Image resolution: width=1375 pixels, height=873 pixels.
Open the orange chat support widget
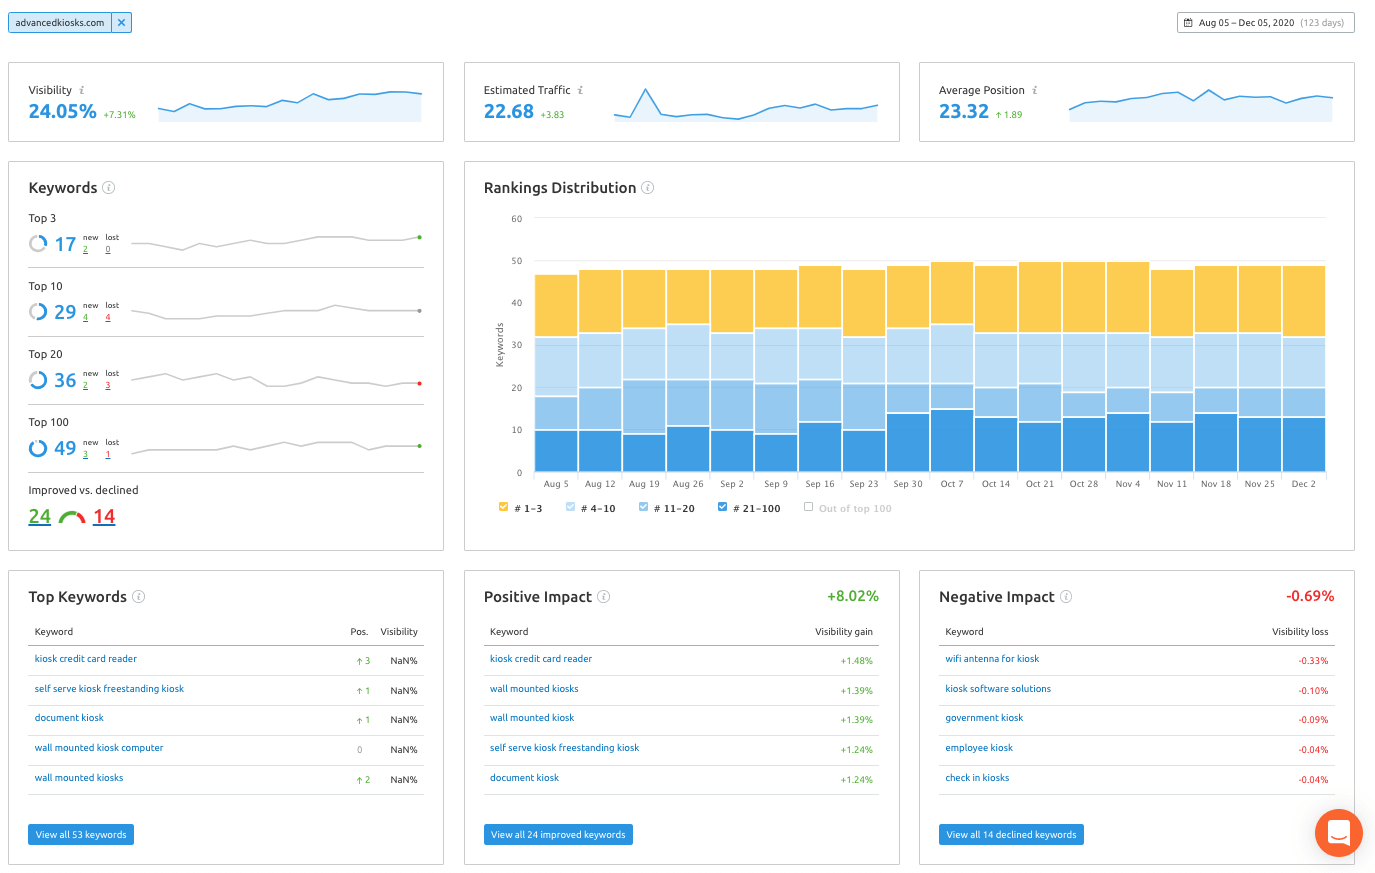(x=1339, y=833)
